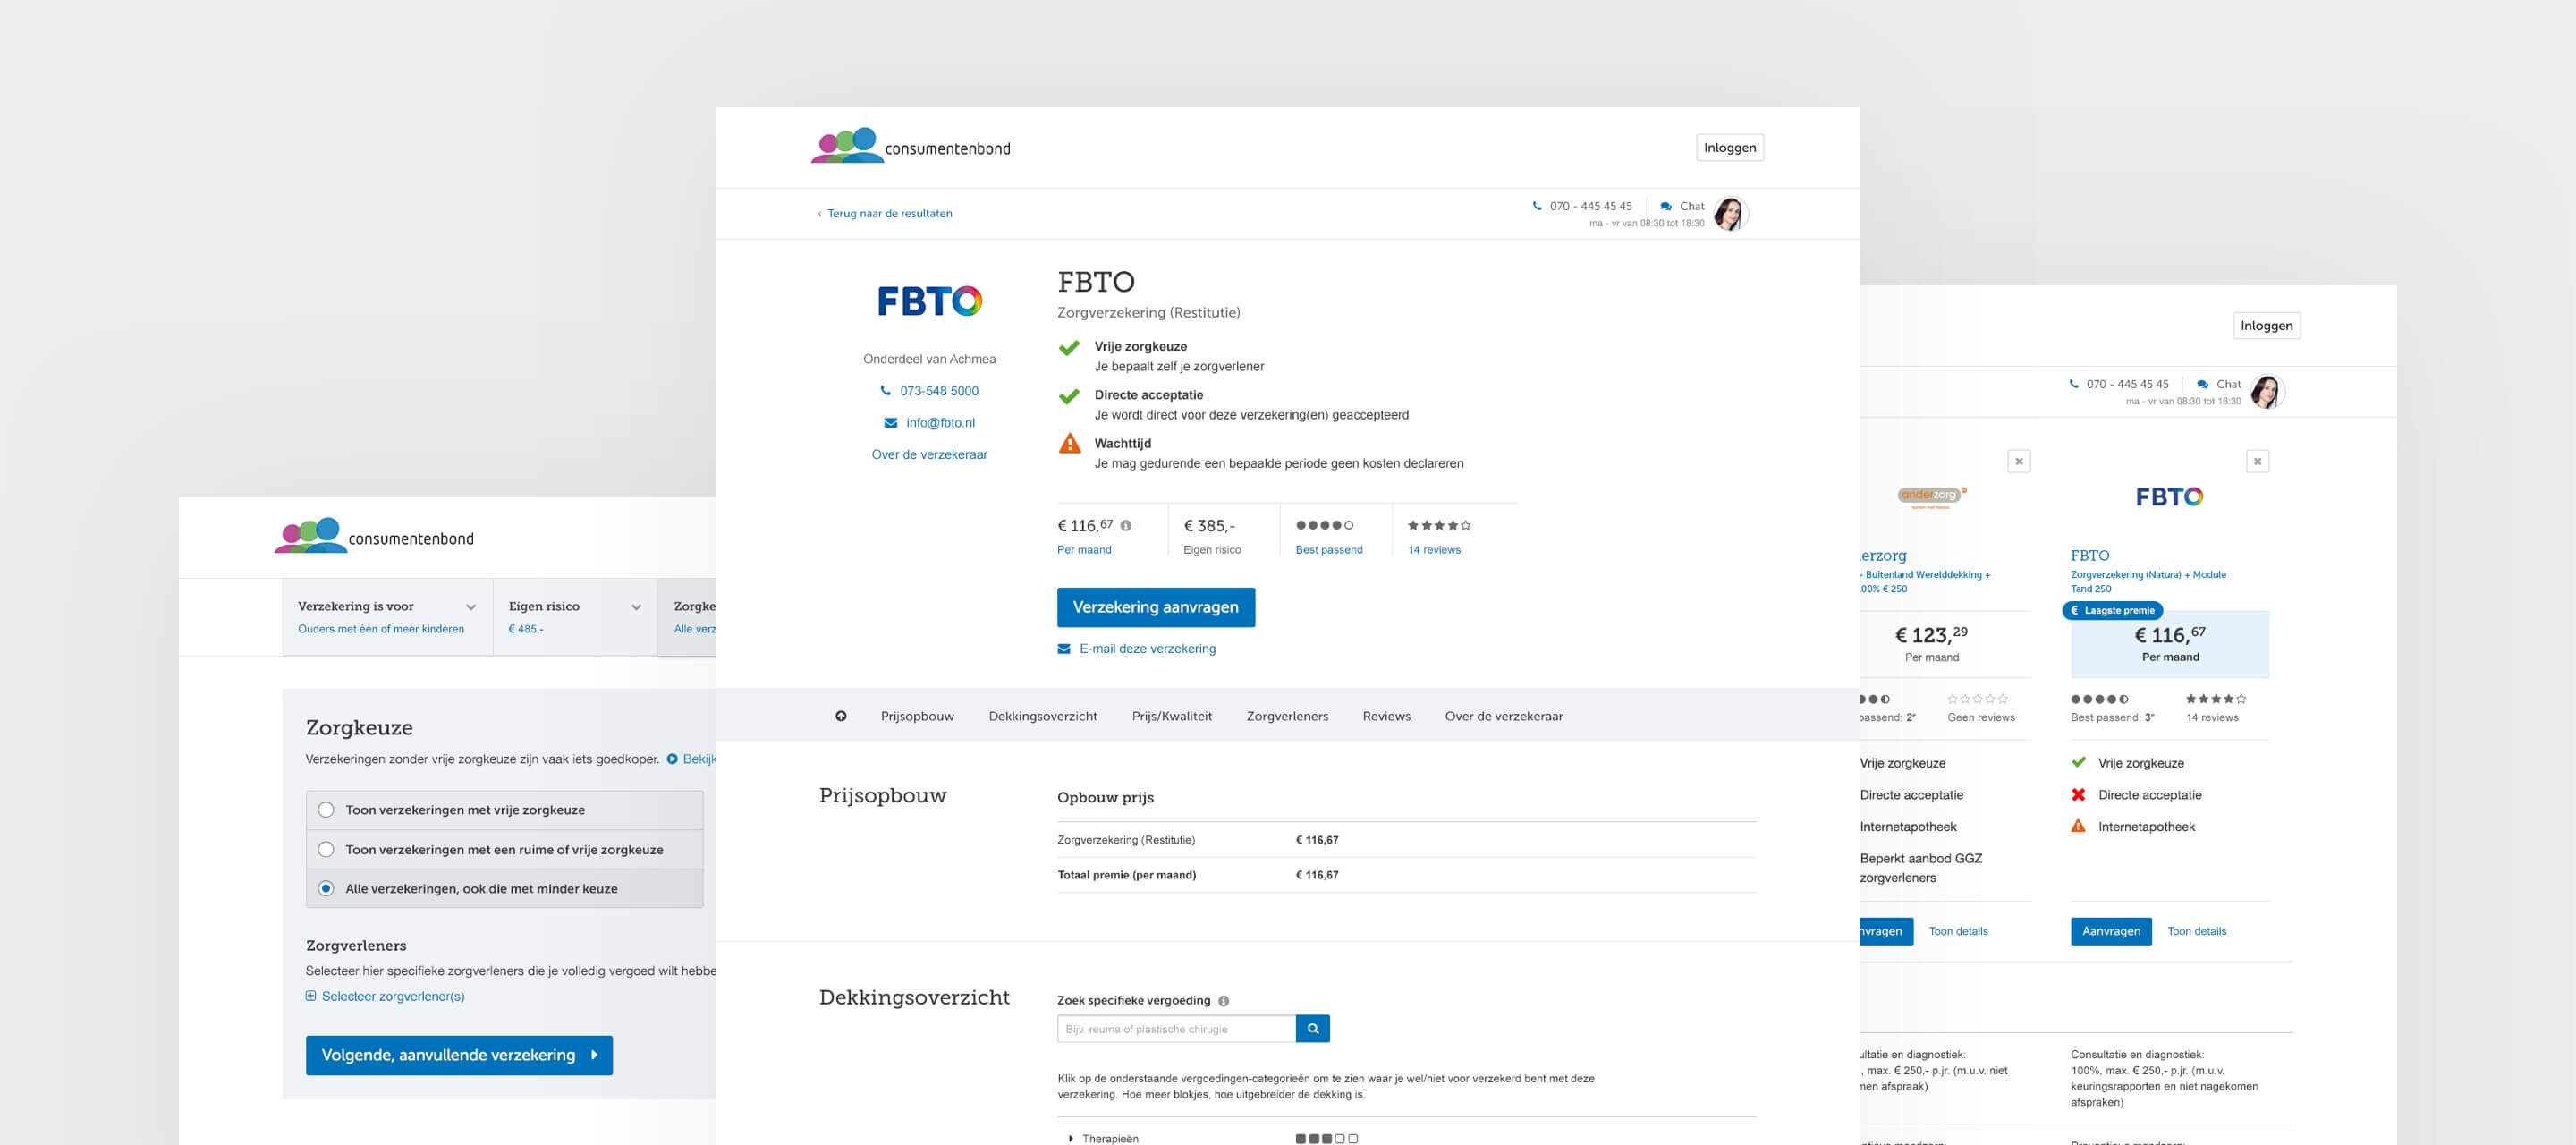2576x1145 pixels.
Task: Click Volgende, aanvullende verzekering button
Action: click(x=459, y=1055)
